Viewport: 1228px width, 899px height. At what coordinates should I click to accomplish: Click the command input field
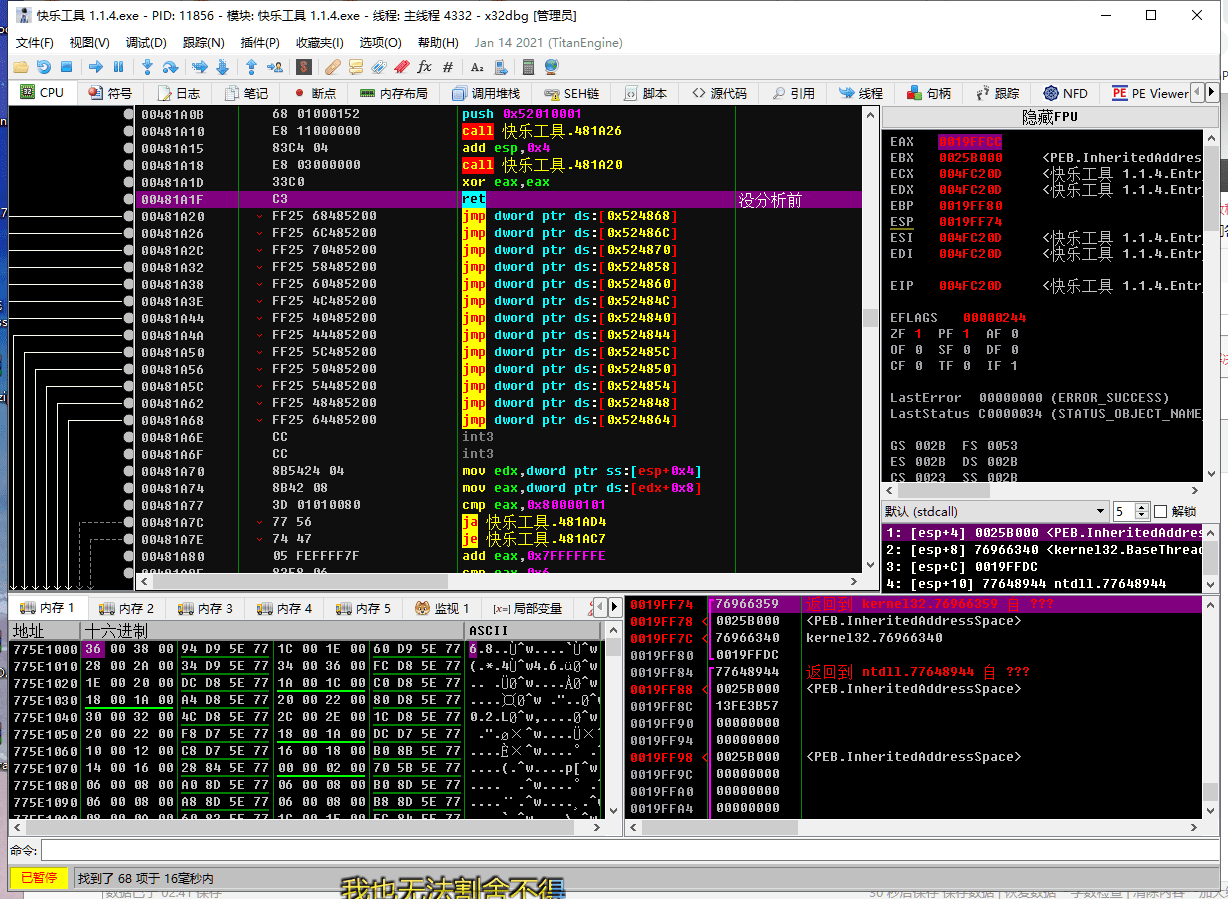(x=628, y=850)
